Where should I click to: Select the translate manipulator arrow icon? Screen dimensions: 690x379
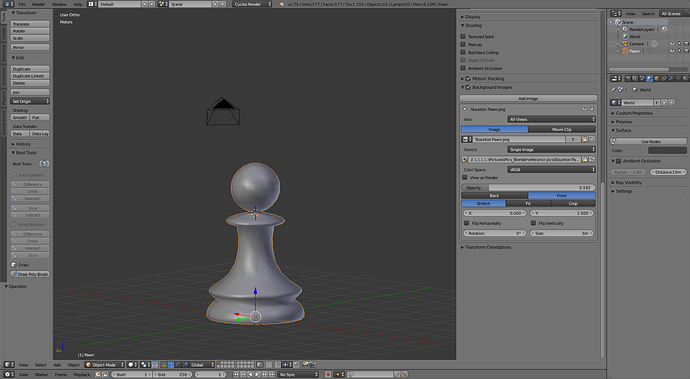pyautogui.click(x=171, y=364)
